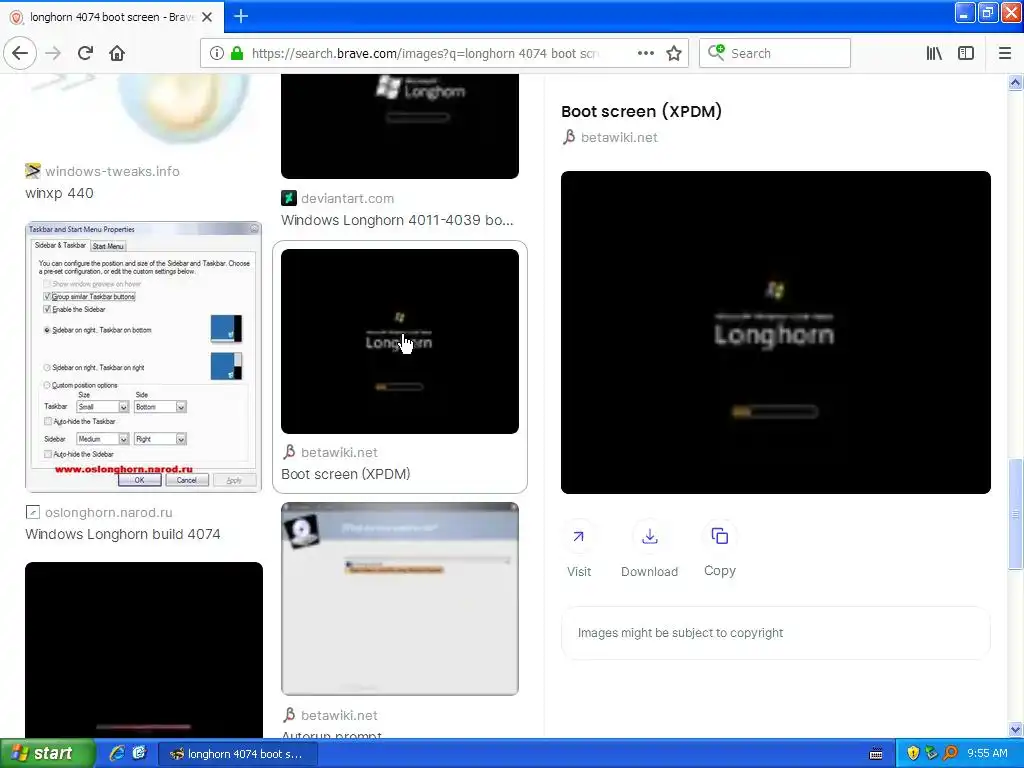Click the scrollbar up arrow

coord(1016,82)
